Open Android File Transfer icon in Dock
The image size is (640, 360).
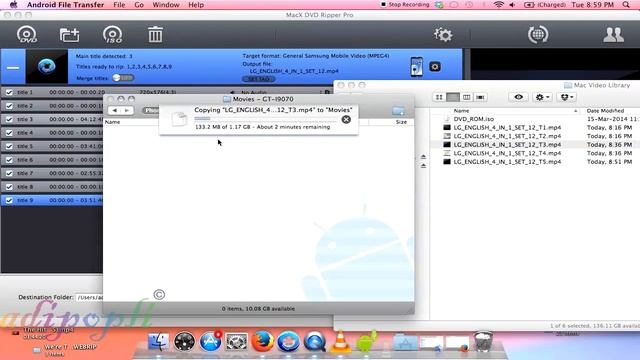click(367, 341)
